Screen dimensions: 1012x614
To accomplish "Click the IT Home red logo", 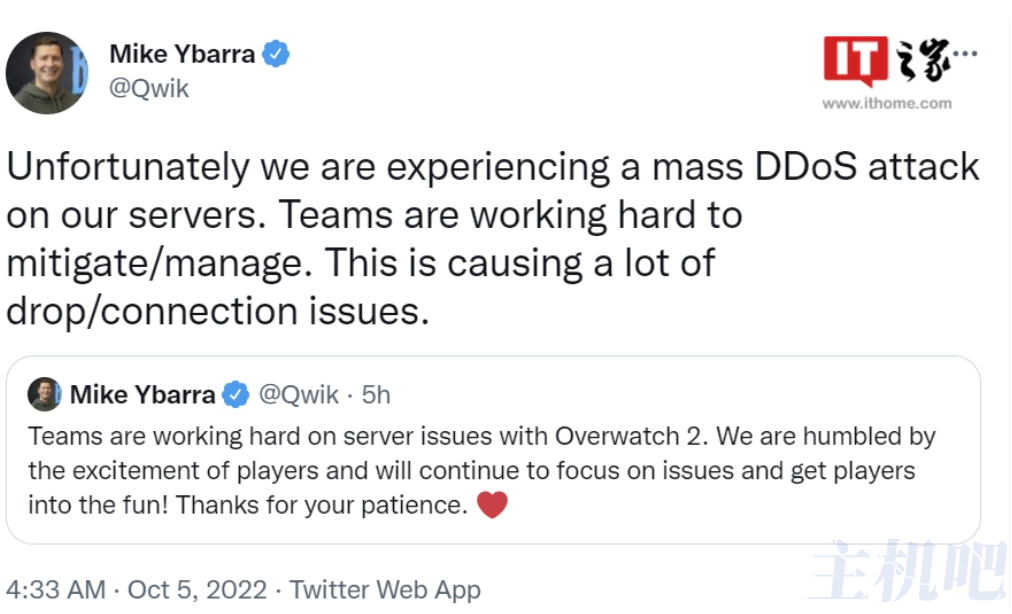I will pos(856,61).
